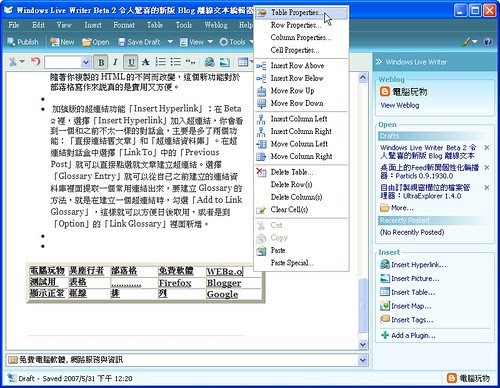Select Move Column Right

click(301, 156)
